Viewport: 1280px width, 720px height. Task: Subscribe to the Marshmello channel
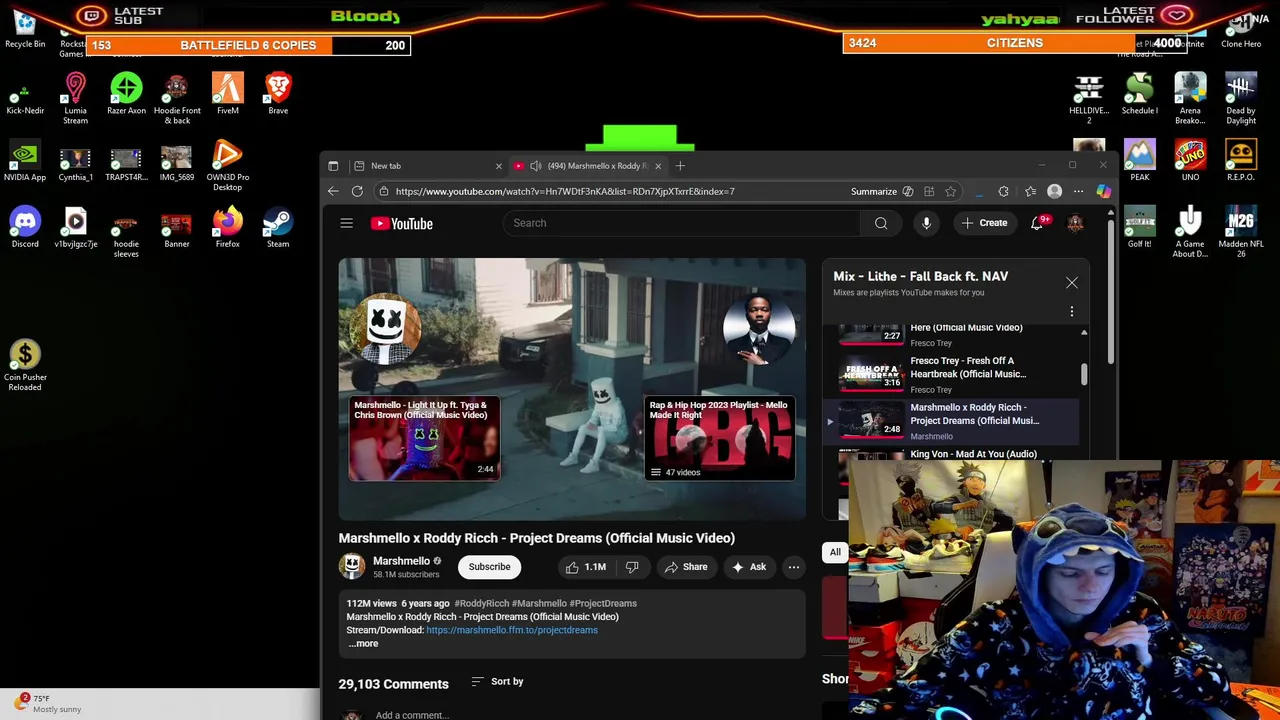tap(489, 567)
